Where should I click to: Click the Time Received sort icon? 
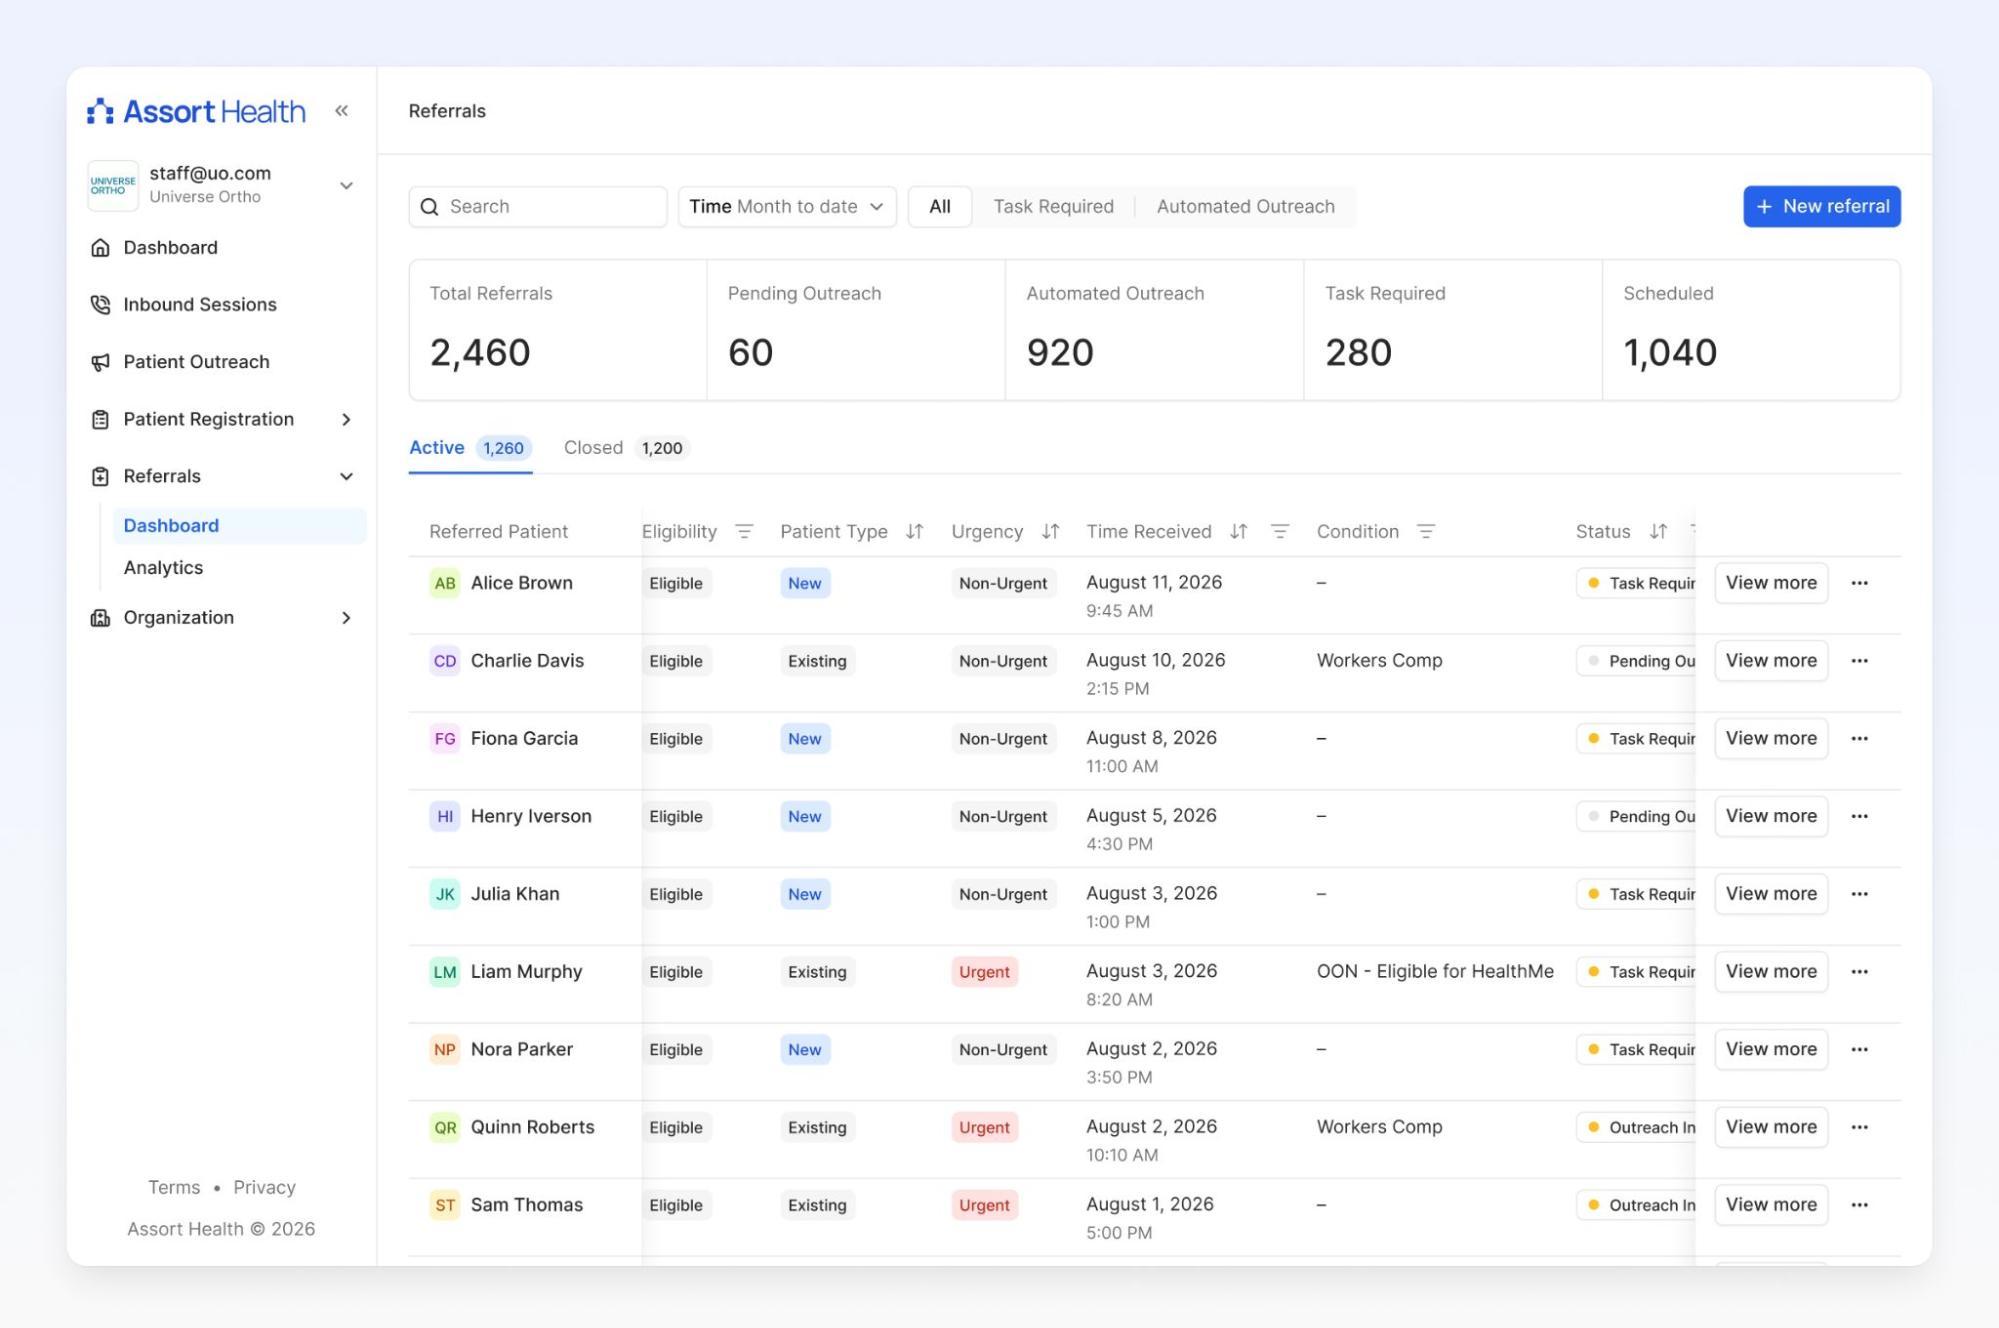[1238, 532]
